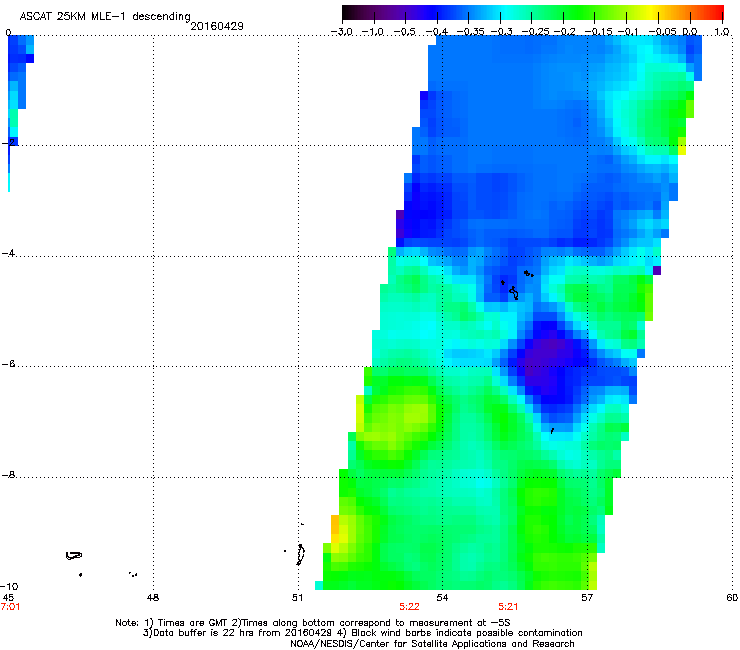Select the -0.05 color scale label

(662, 32)
